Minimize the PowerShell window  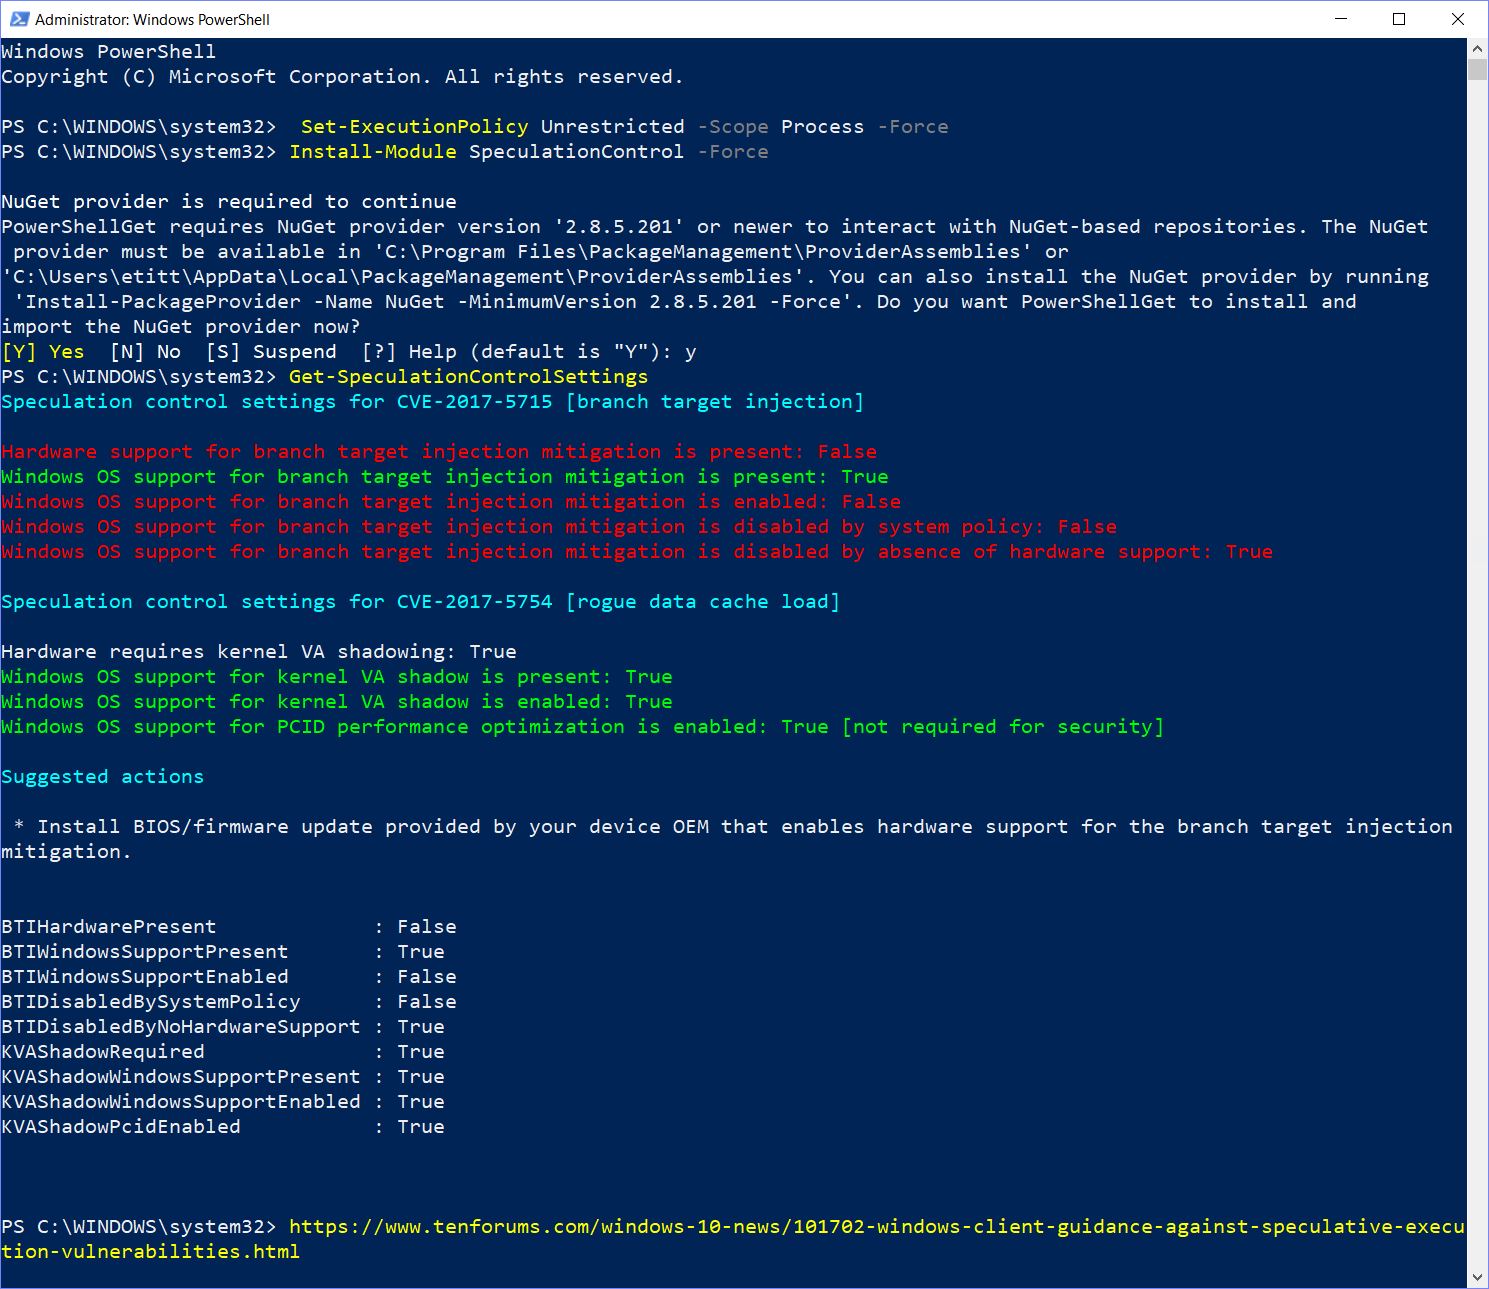tap(1341, 19)
